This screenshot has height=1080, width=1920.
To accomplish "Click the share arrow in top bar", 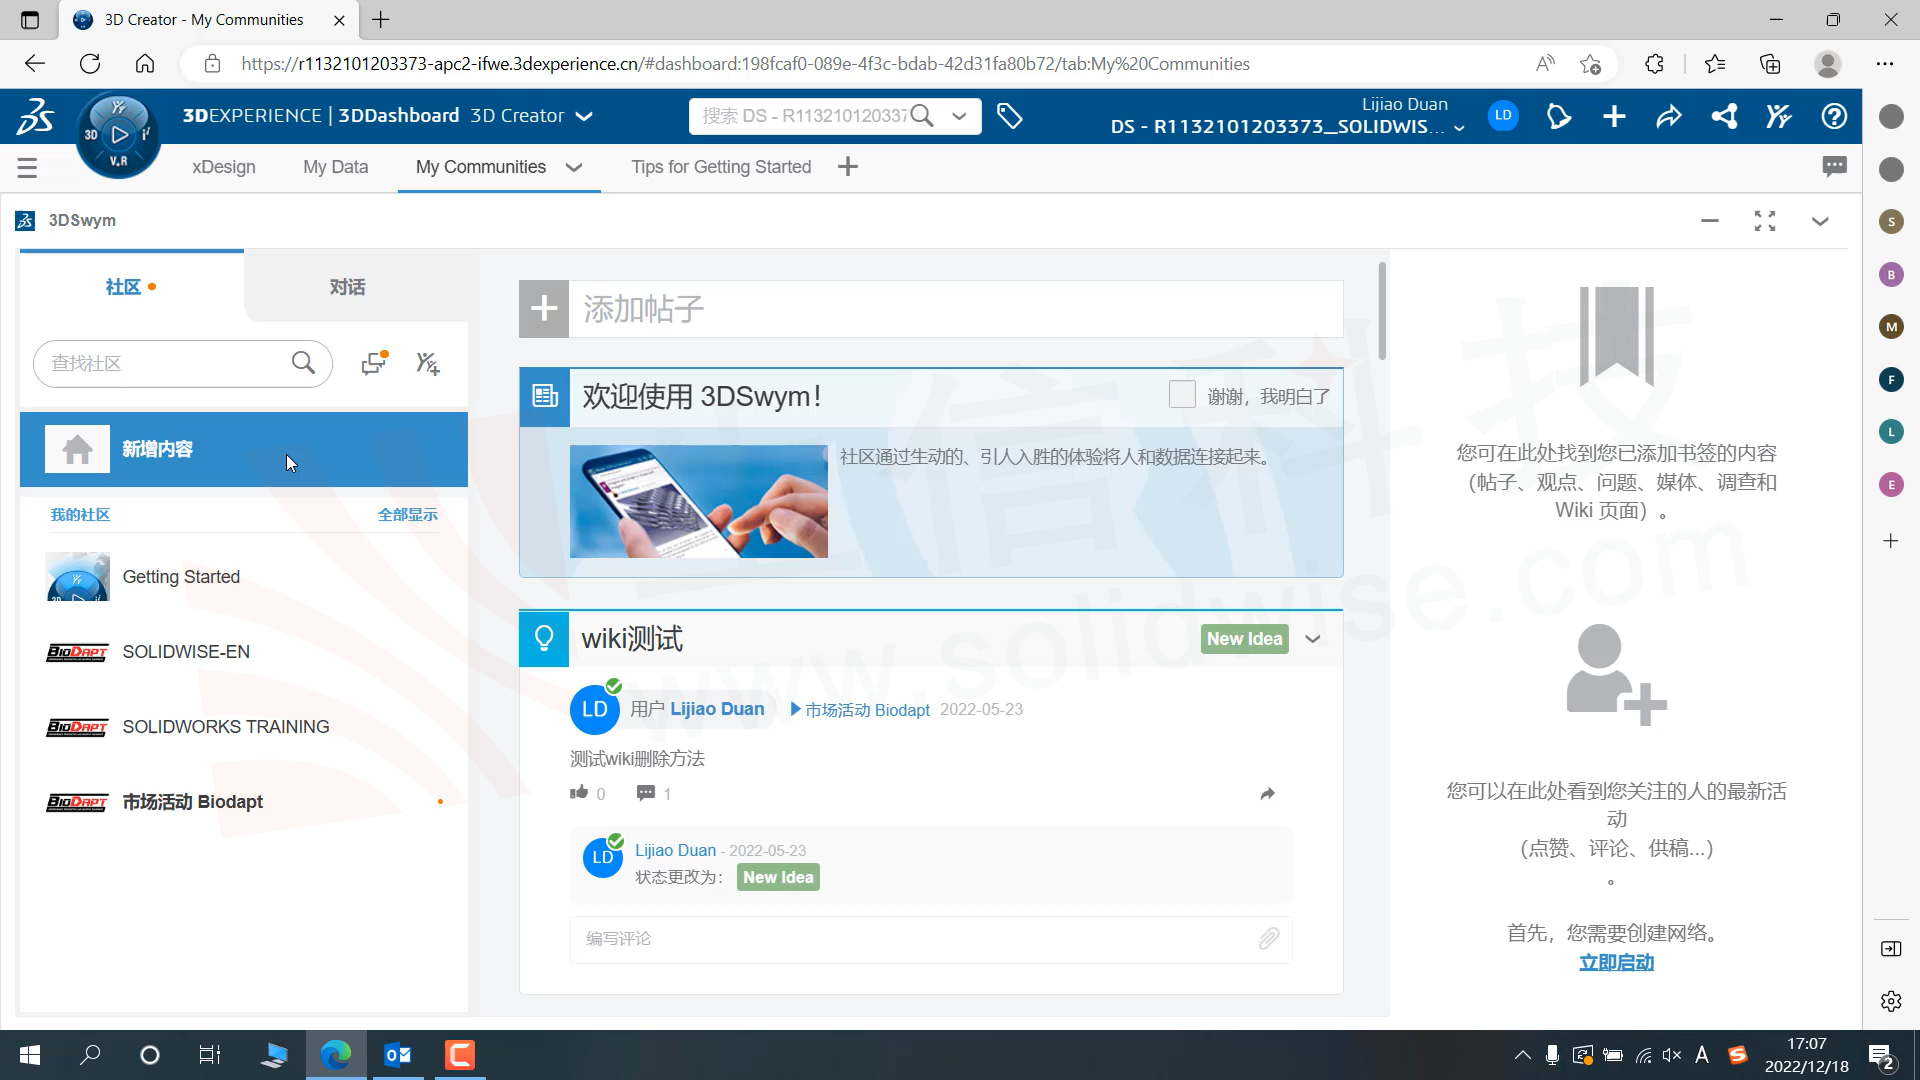I will [x=1669, y=116].
